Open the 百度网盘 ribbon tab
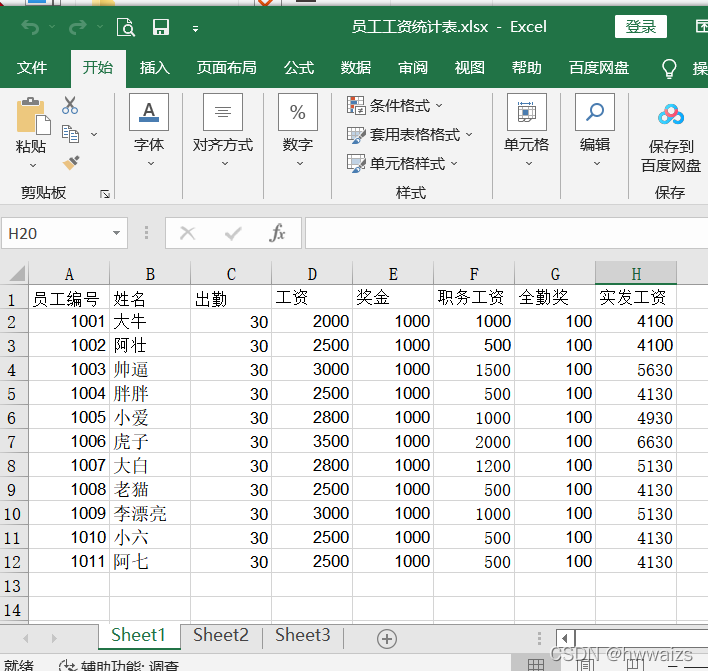This screenshot has width=708, height=671. tap(599, 68)
